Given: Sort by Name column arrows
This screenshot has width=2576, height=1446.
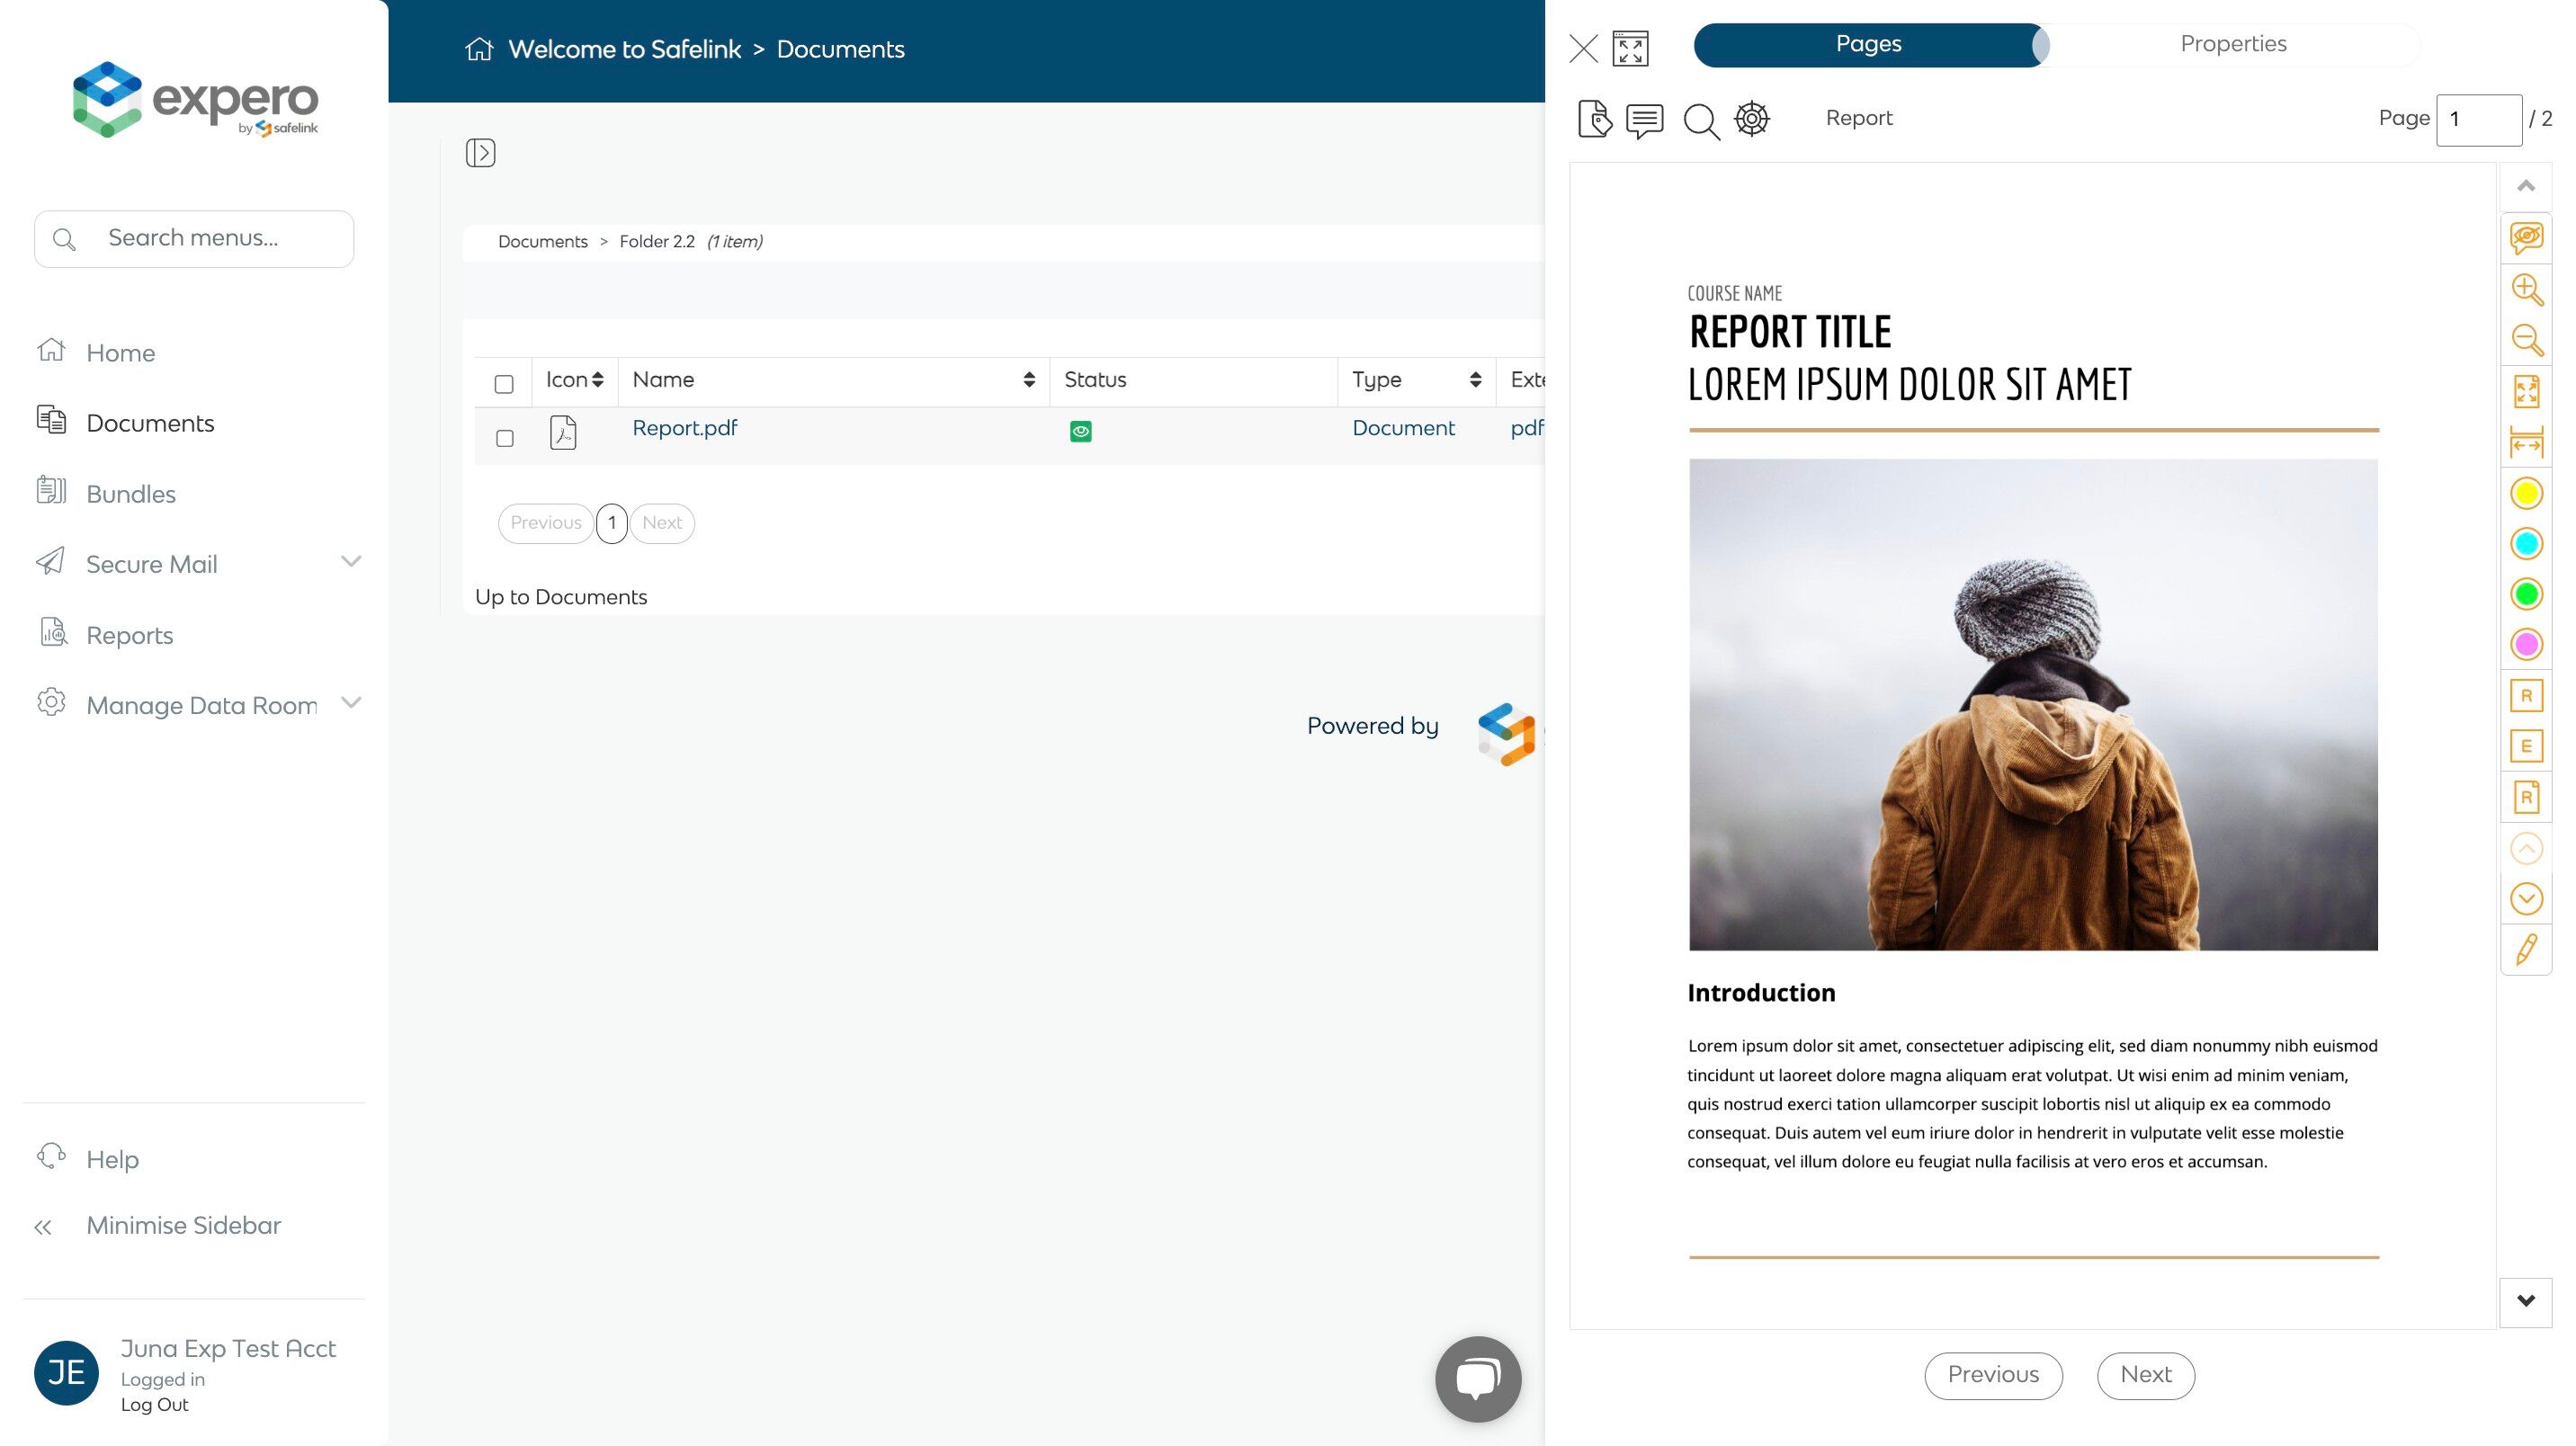Looking at the screenshot, I should point(1028,380).
